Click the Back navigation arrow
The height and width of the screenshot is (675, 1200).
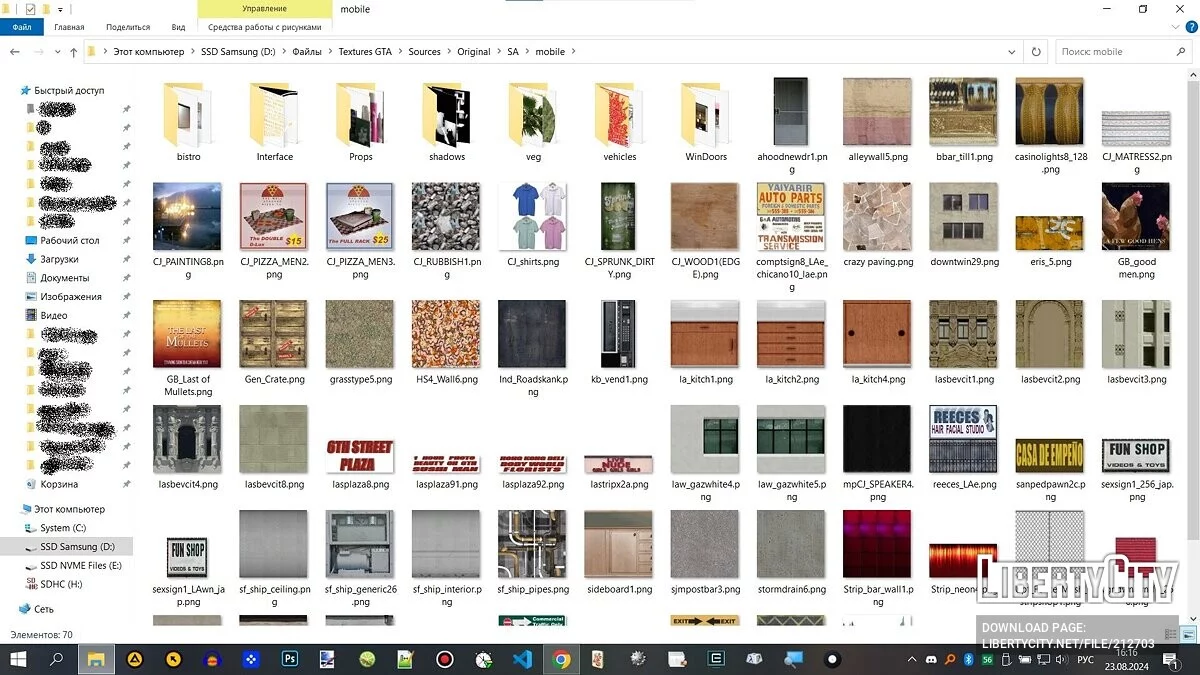15,52
